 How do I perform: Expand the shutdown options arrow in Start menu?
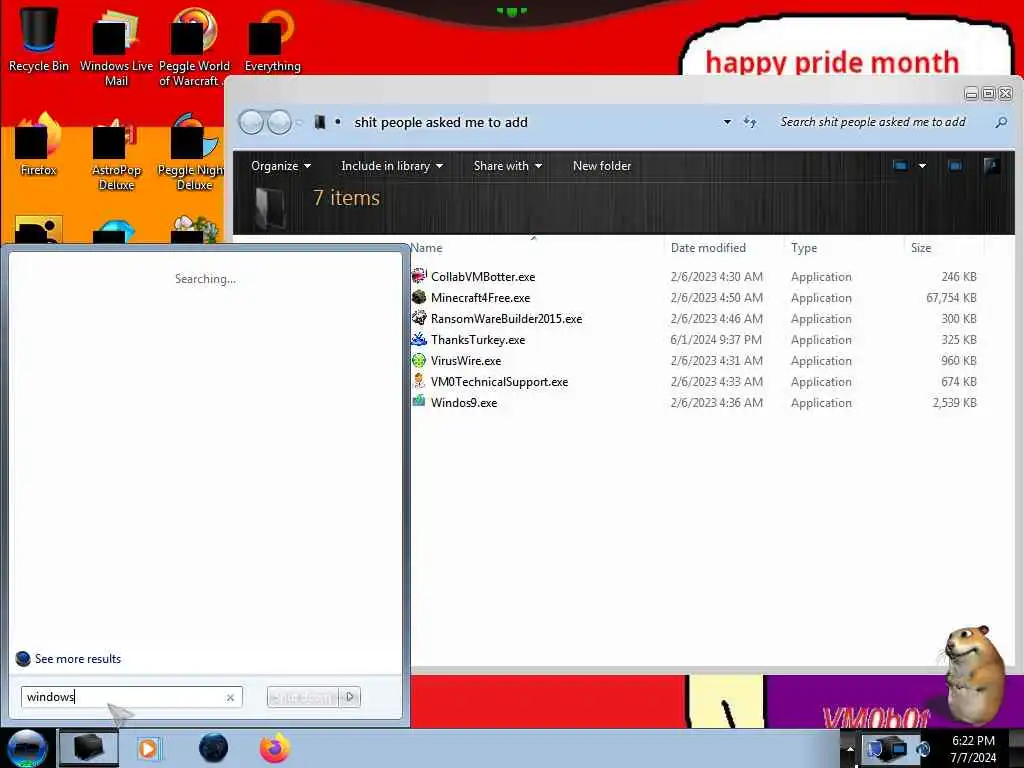pyautogui.click(x=350, y=697)
